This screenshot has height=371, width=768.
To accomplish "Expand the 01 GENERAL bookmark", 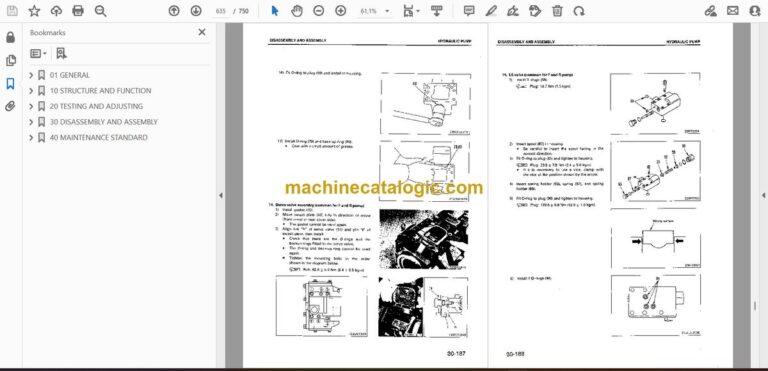I will pos(31,75).
